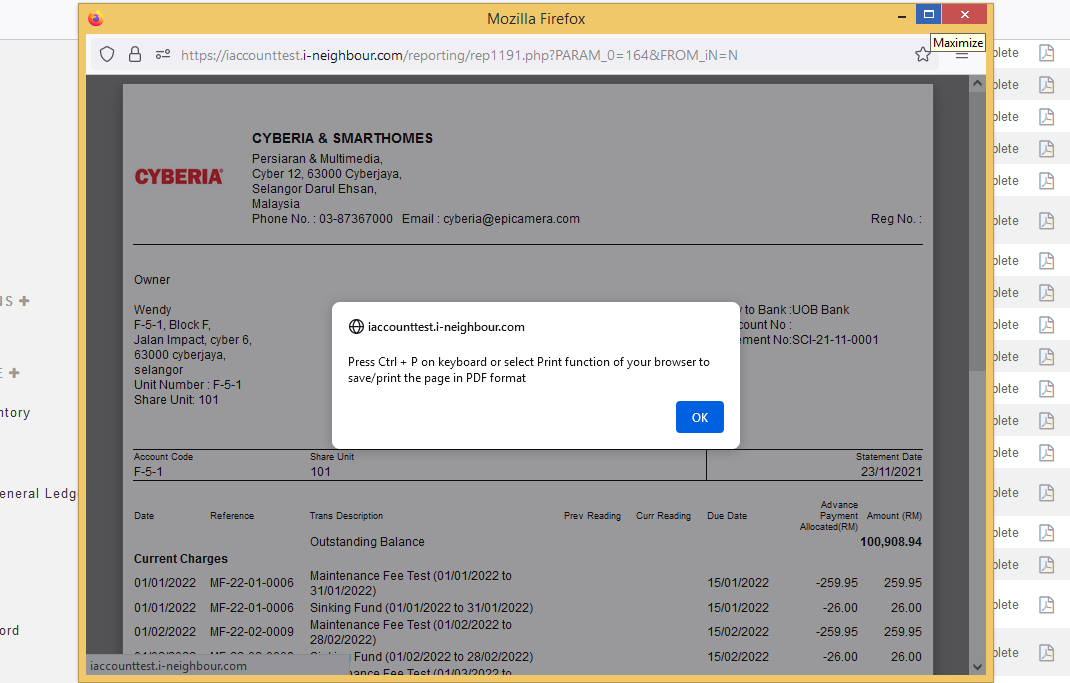This screenshot has width=1070, height=683.
Task: Click the 'Due Date' column header
Action: click(727, 516)
